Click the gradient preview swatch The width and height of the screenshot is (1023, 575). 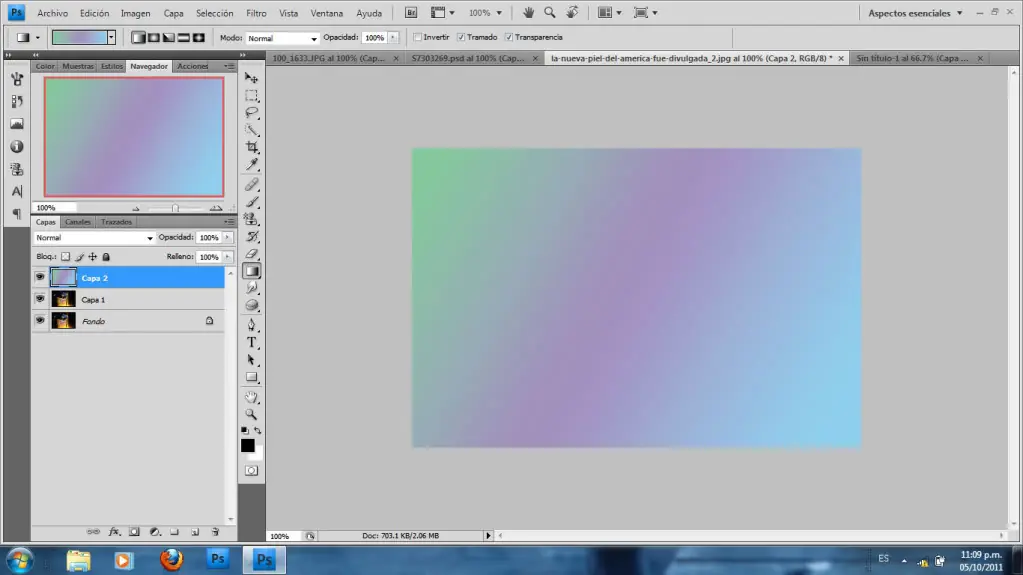click(x=80, y=37)
